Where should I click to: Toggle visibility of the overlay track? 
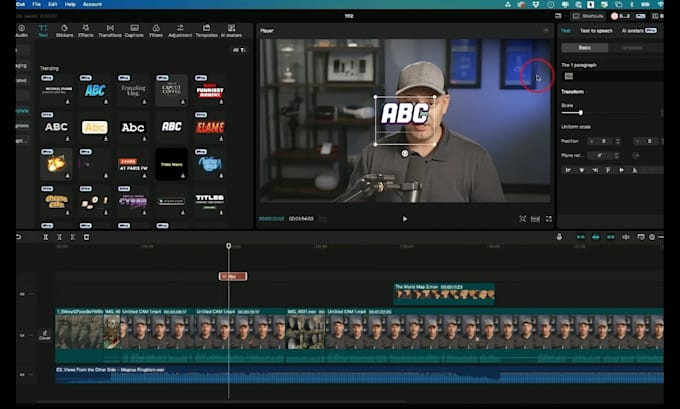click(x=22, y=294)
